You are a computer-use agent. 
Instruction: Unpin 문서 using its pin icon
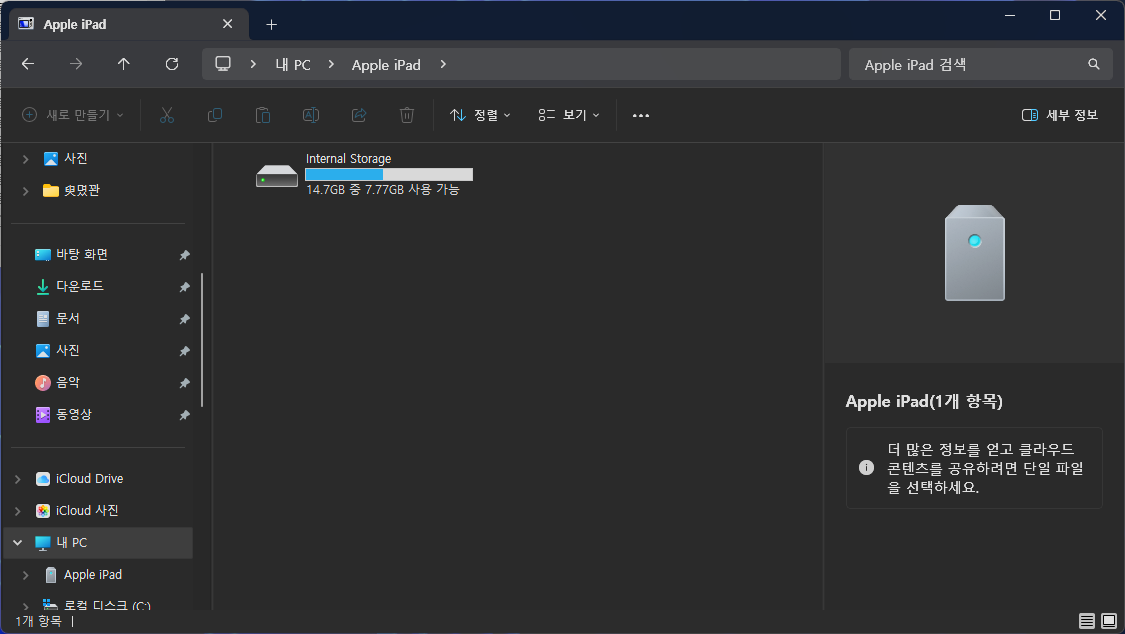(x=184, y=318)
